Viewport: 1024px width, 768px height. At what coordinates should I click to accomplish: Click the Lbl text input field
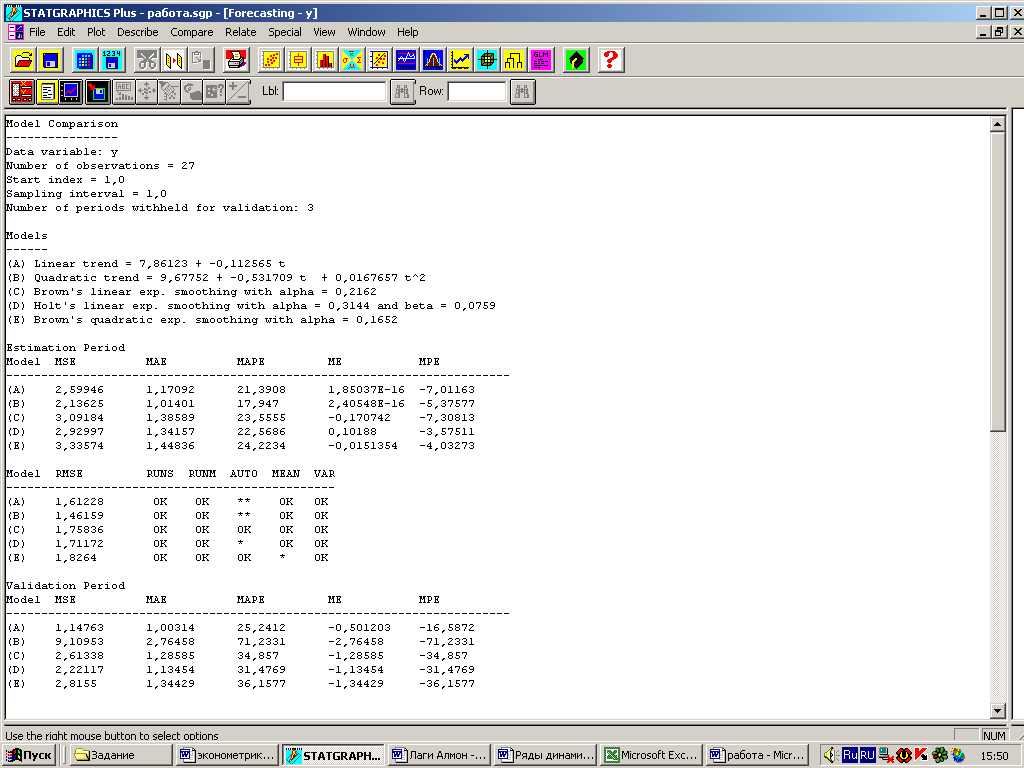tap(334, 91)
